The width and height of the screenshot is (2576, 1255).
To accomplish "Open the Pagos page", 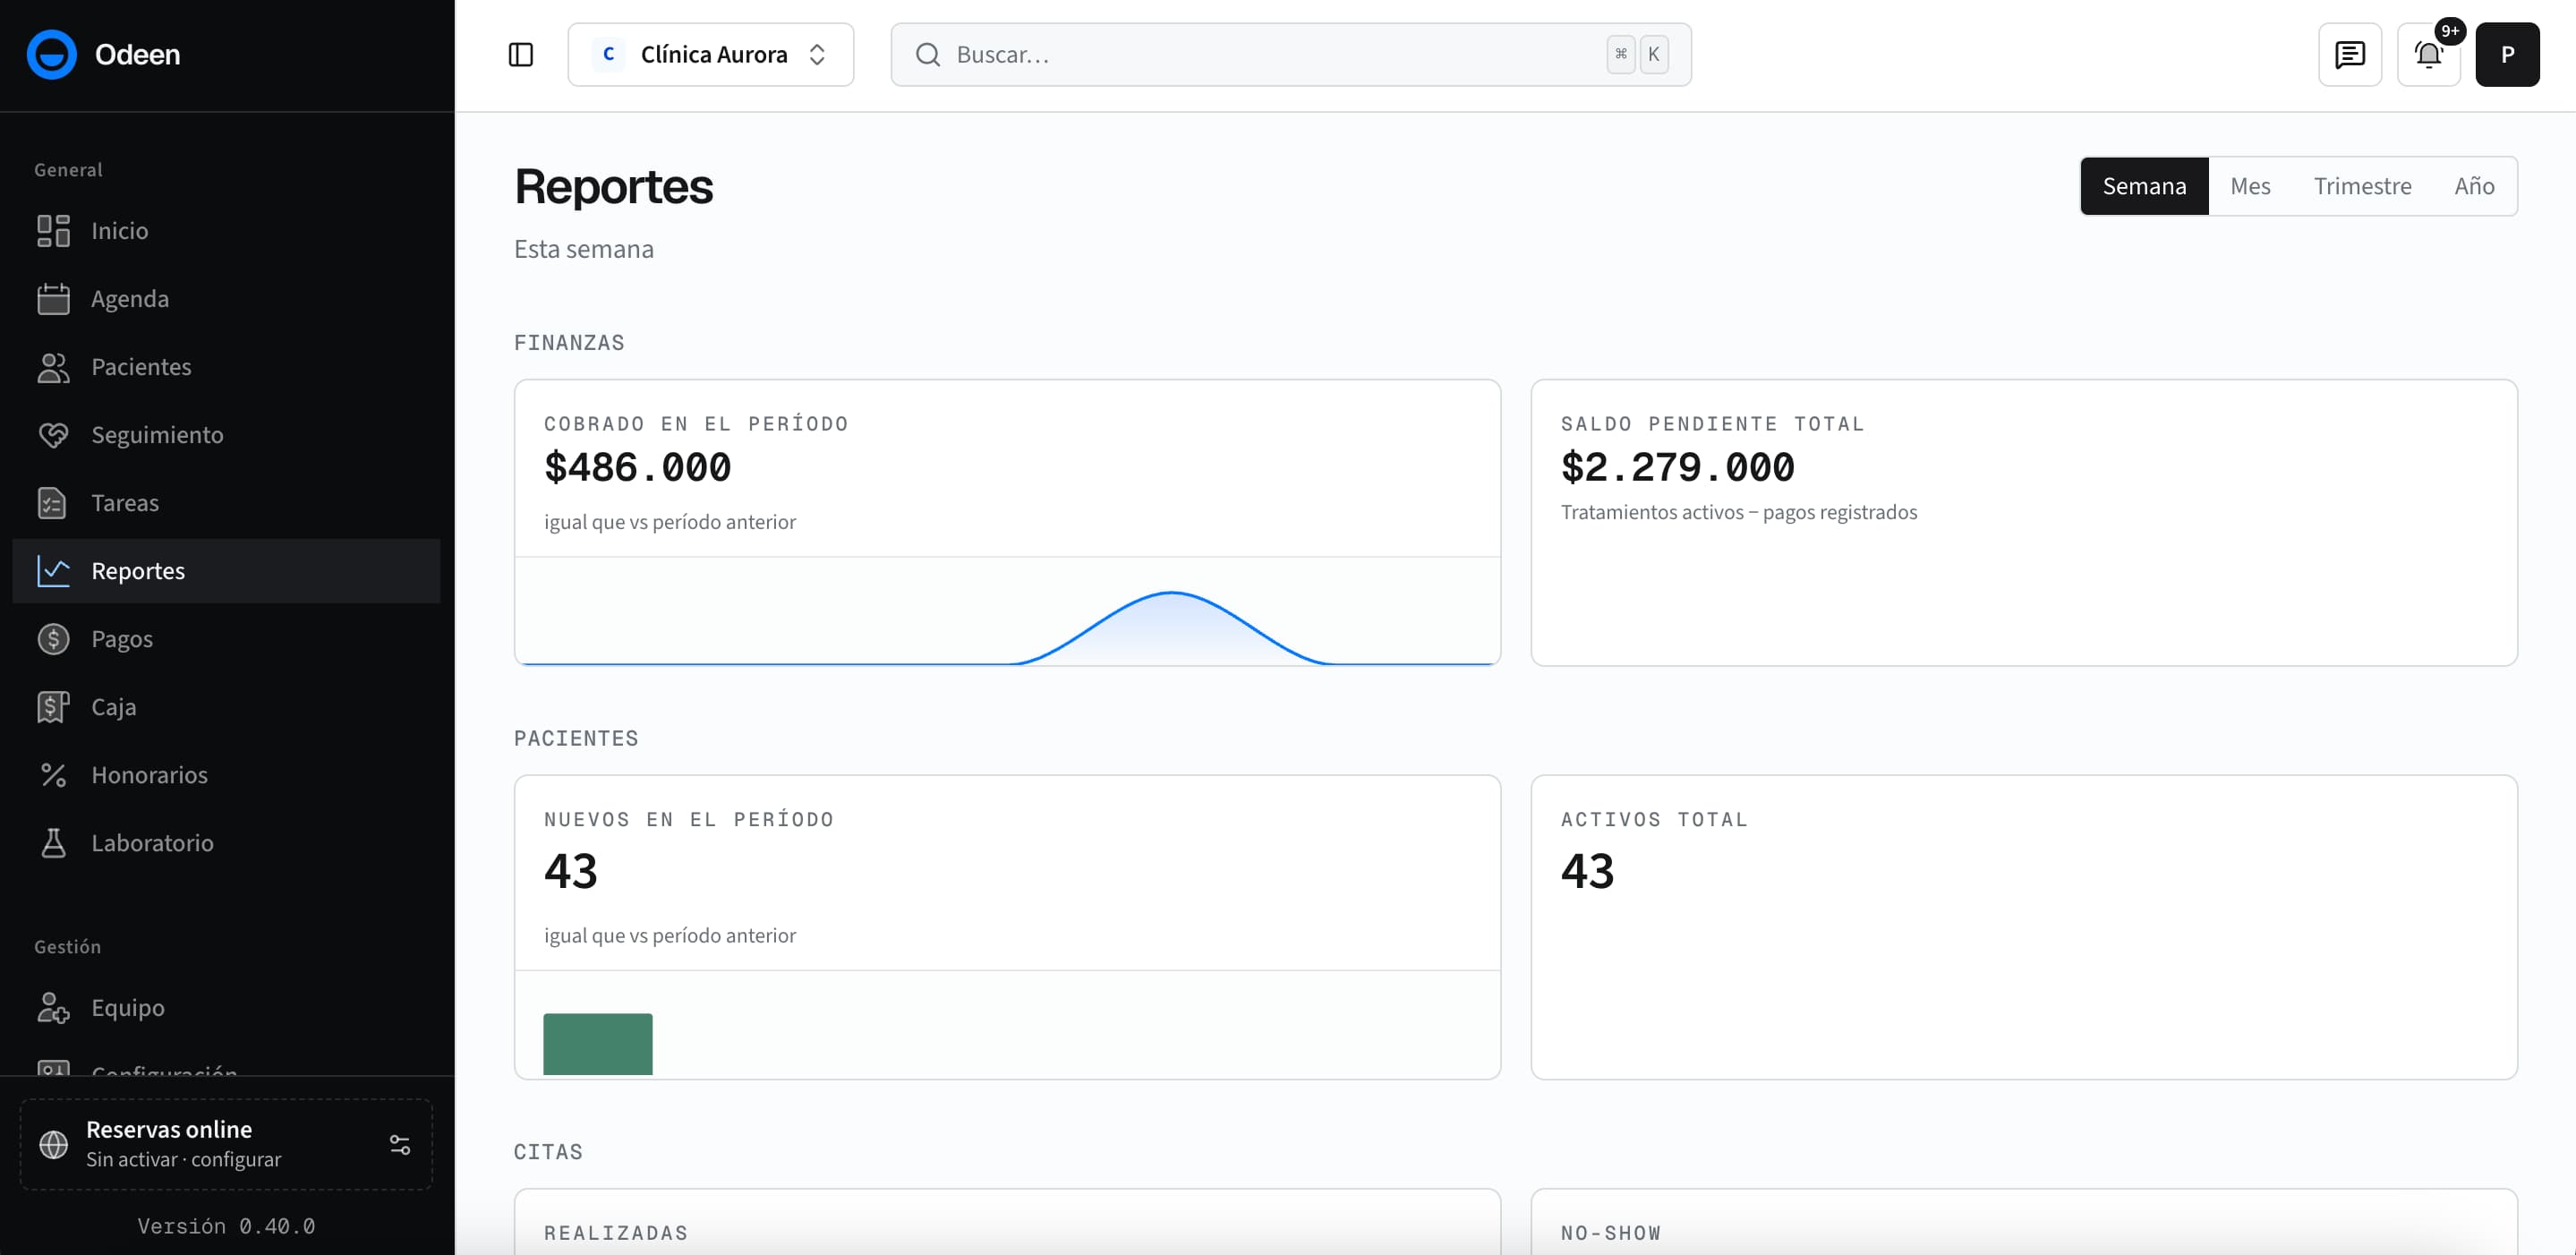I will (x=226, y=638).
